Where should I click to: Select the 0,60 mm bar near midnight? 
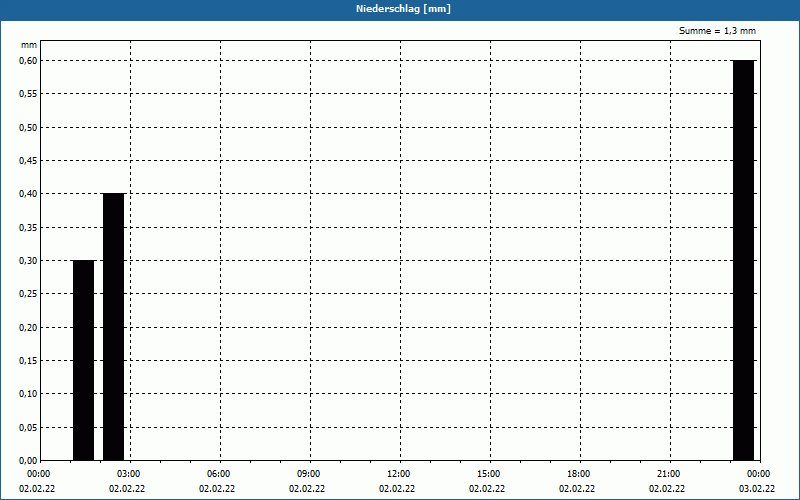pyautogui.click(x=743, y=260)
